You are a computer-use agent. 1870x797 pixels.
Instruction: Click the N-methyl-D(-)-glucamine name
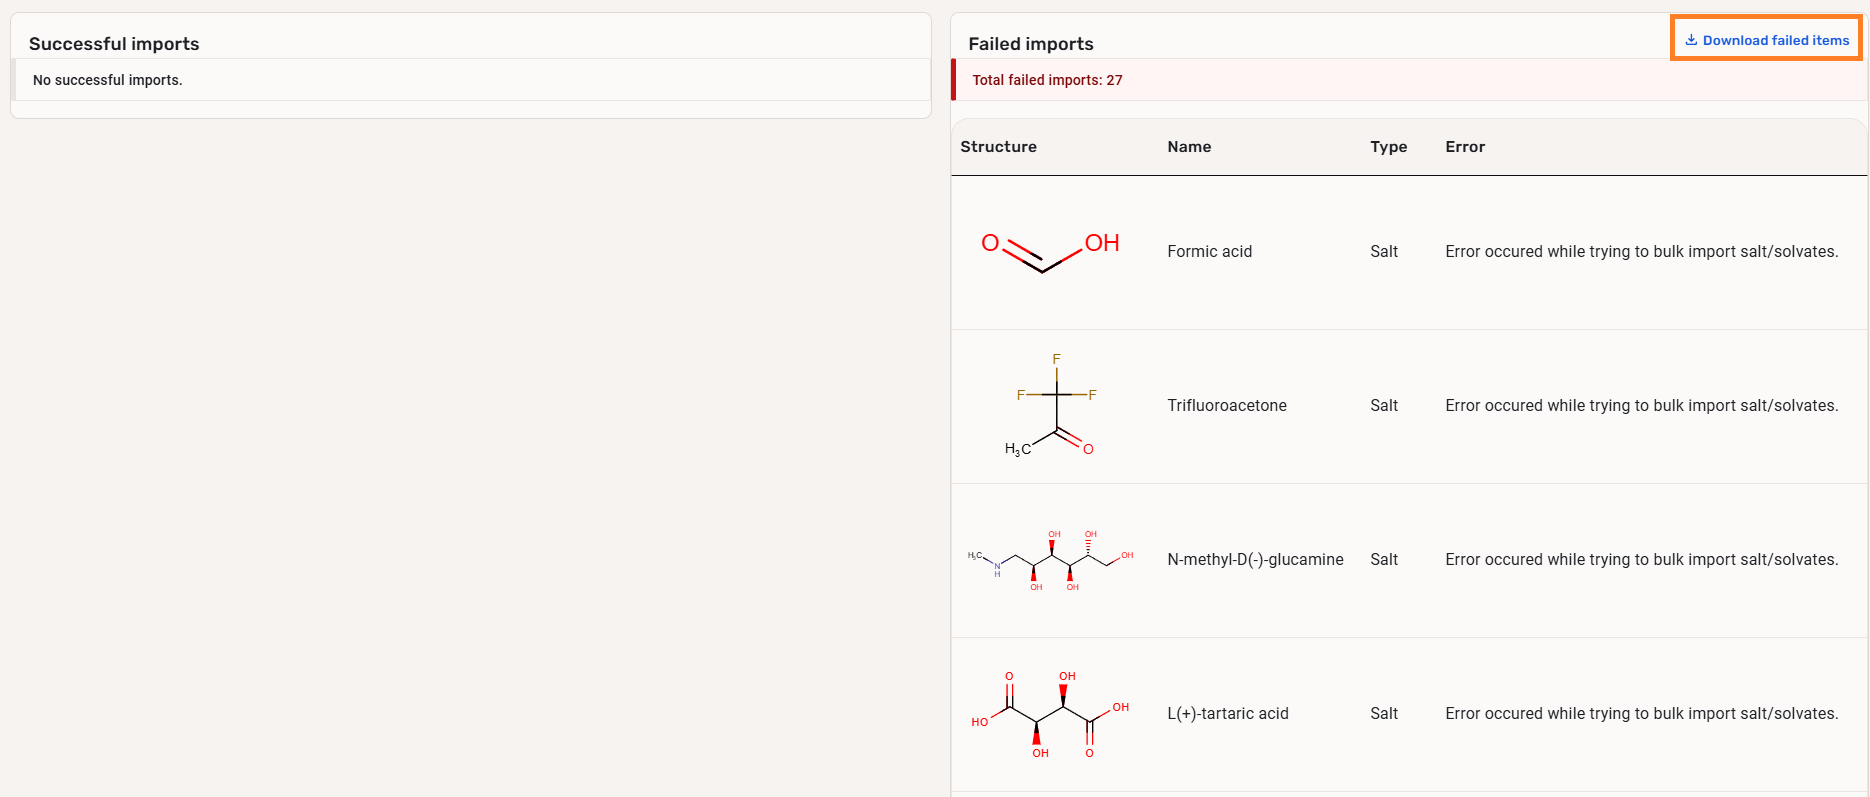point(1255,560)
